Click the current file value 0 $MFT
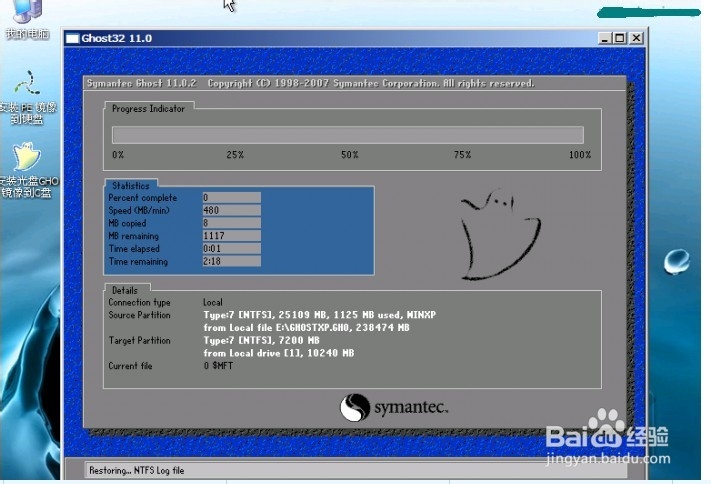Screen dimensions: 711x484 click(x=218, y=366)
